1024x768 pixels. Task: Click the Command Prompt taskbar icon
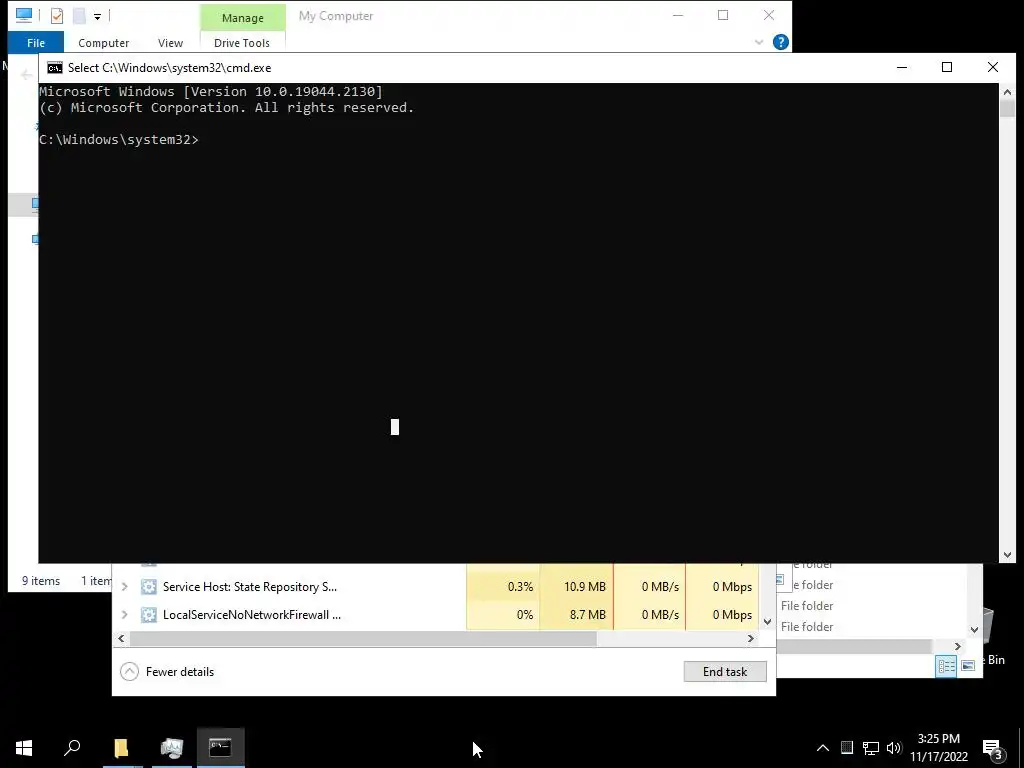click(220, 747)
